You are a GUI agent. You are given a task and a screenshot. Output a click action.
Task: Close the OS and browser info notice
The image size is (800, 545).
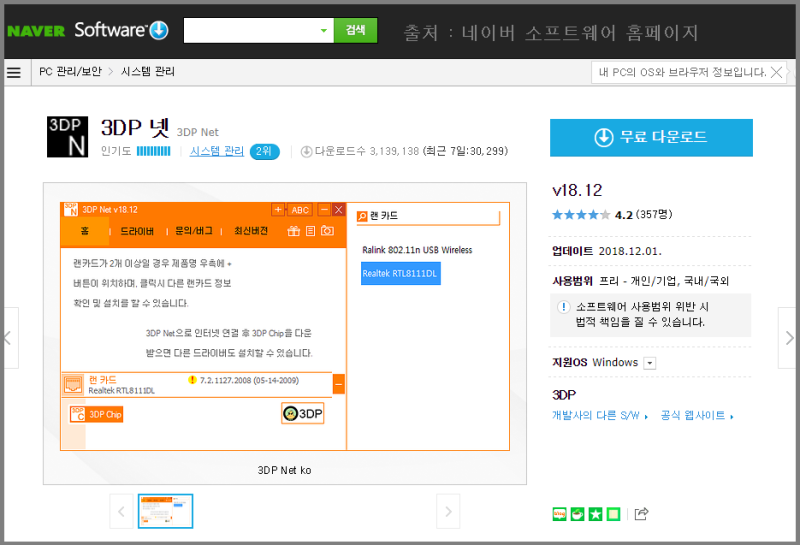776,72
